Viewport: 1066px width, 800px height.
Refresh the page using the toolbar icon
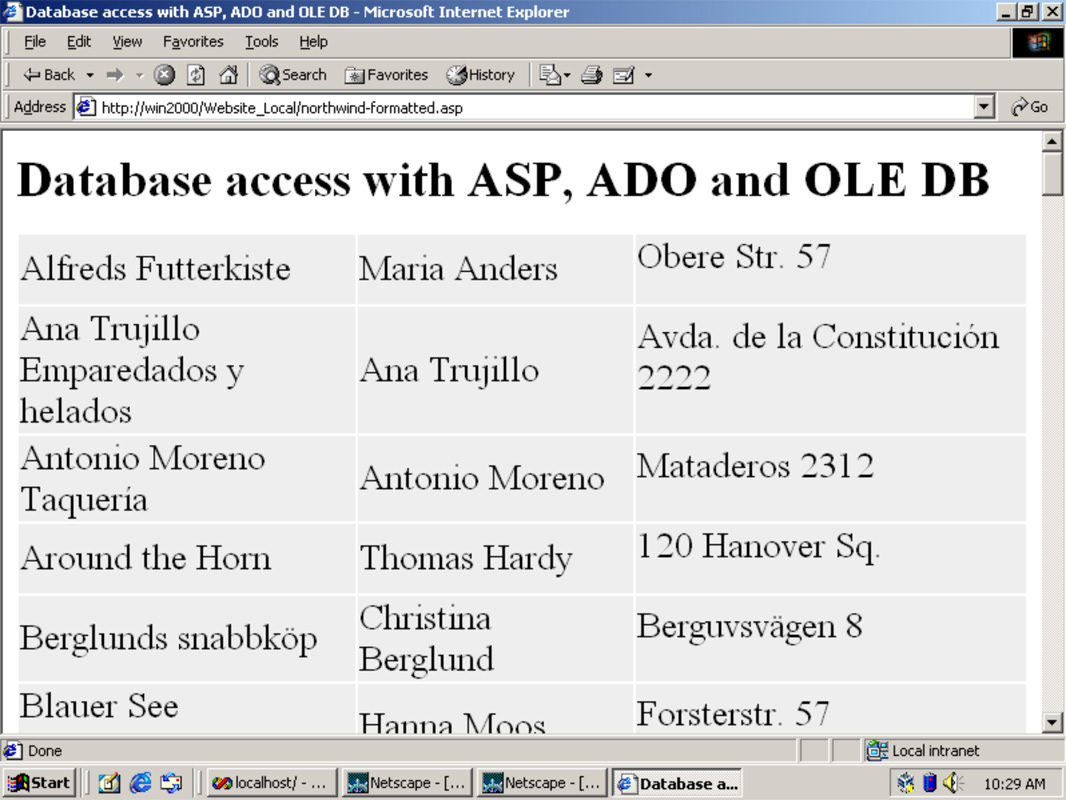pos(196,75)
